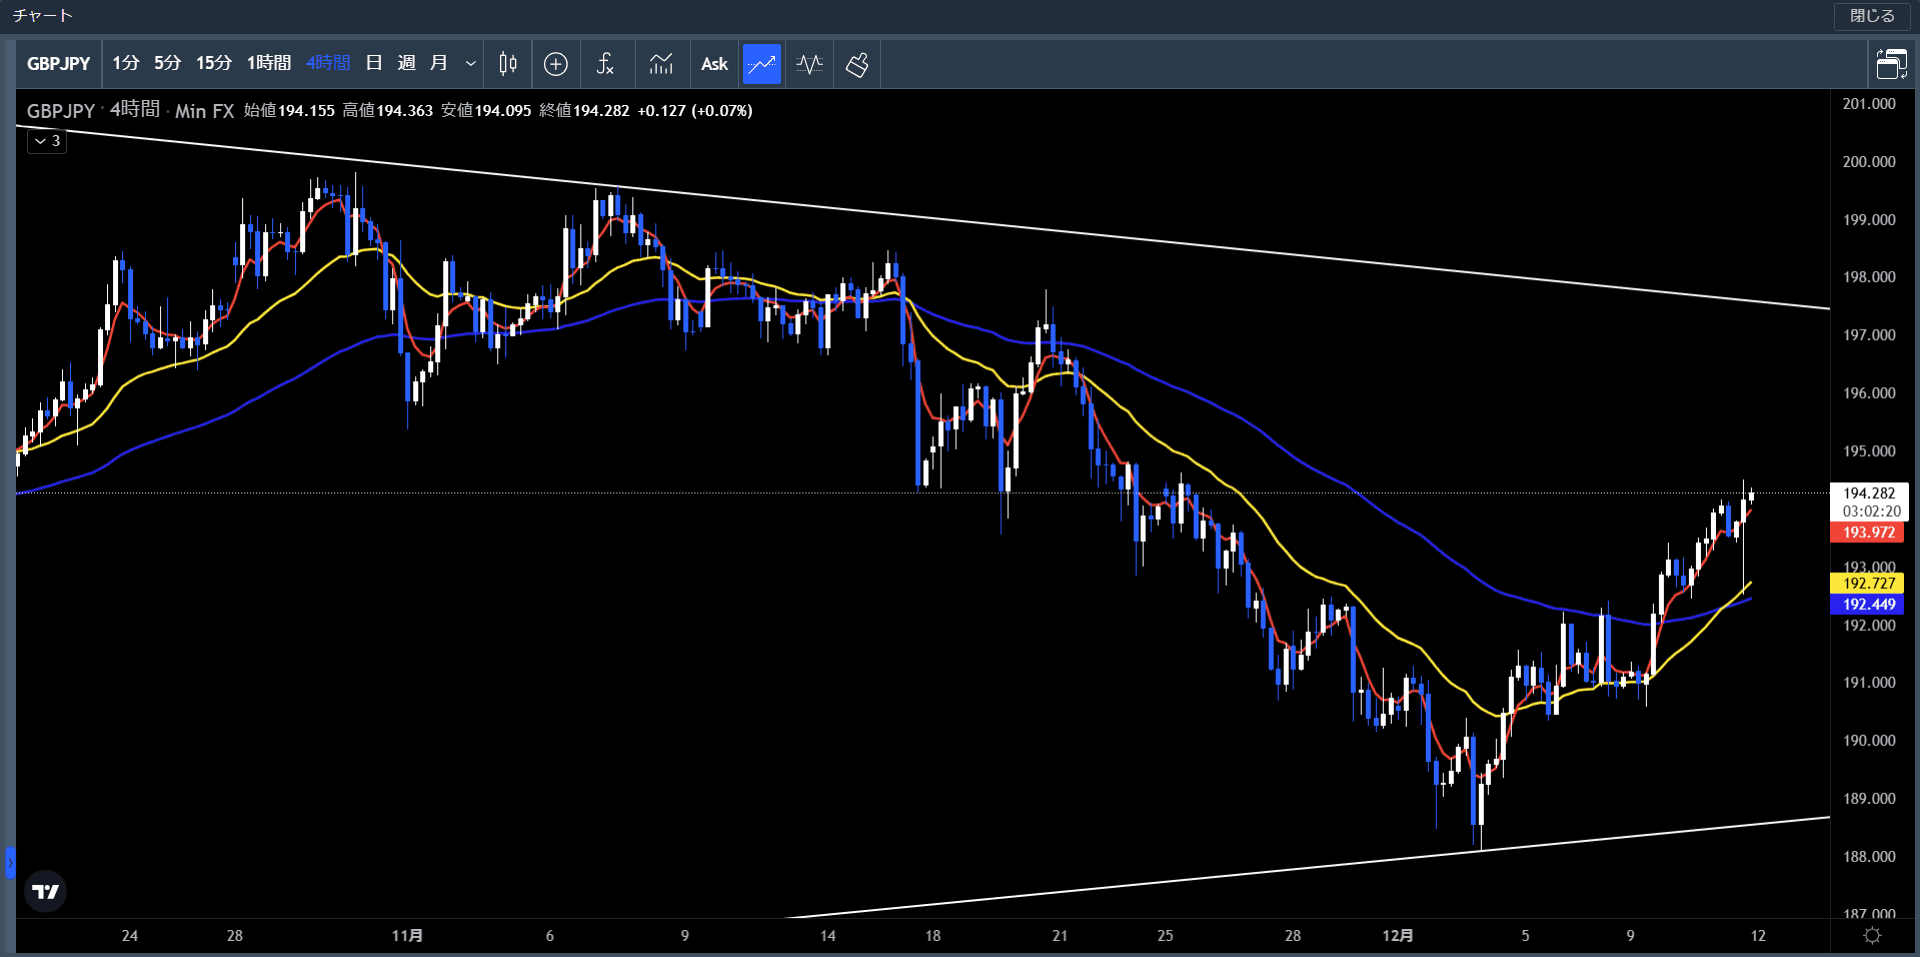Click the blue MA value 192.449
1920x957 pixels.
(1867, 604)
